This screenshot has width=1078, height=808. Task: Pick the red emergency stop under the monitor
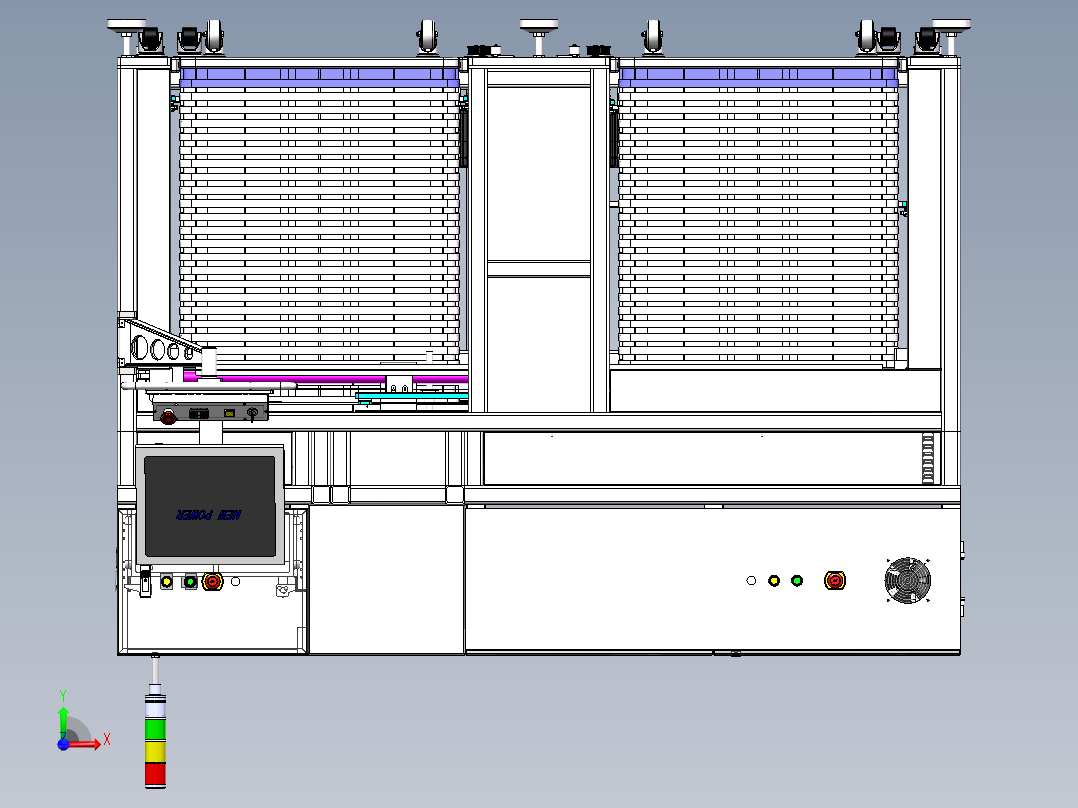coord(212,582)
